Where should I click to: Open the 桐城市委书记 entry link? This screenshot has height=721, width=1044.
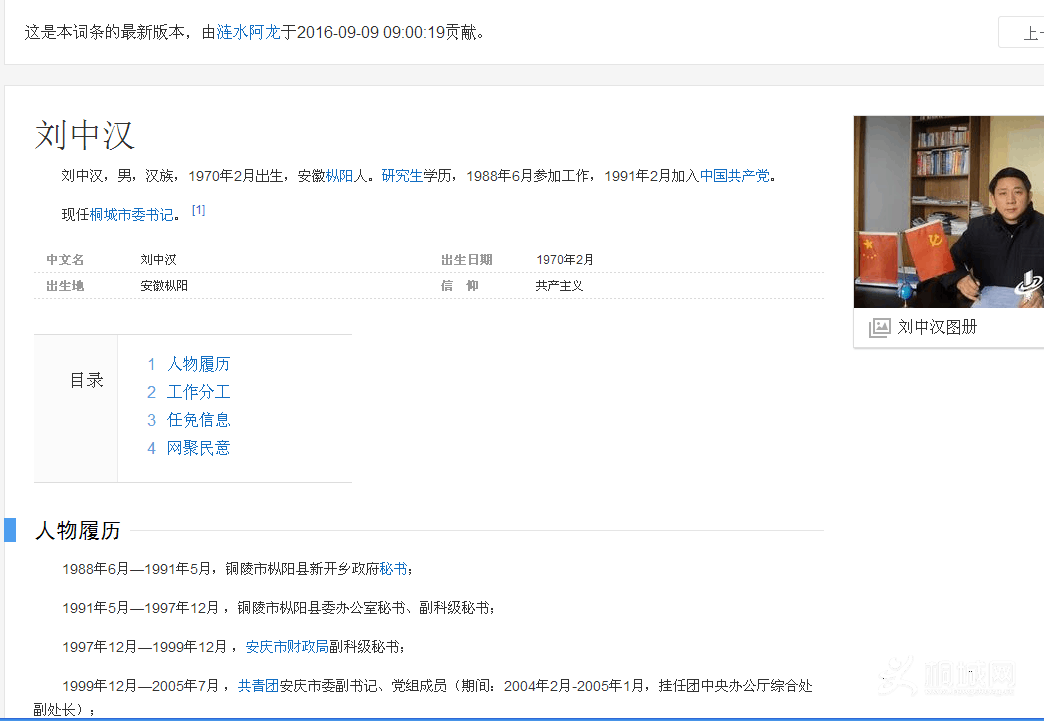[131, 213]
